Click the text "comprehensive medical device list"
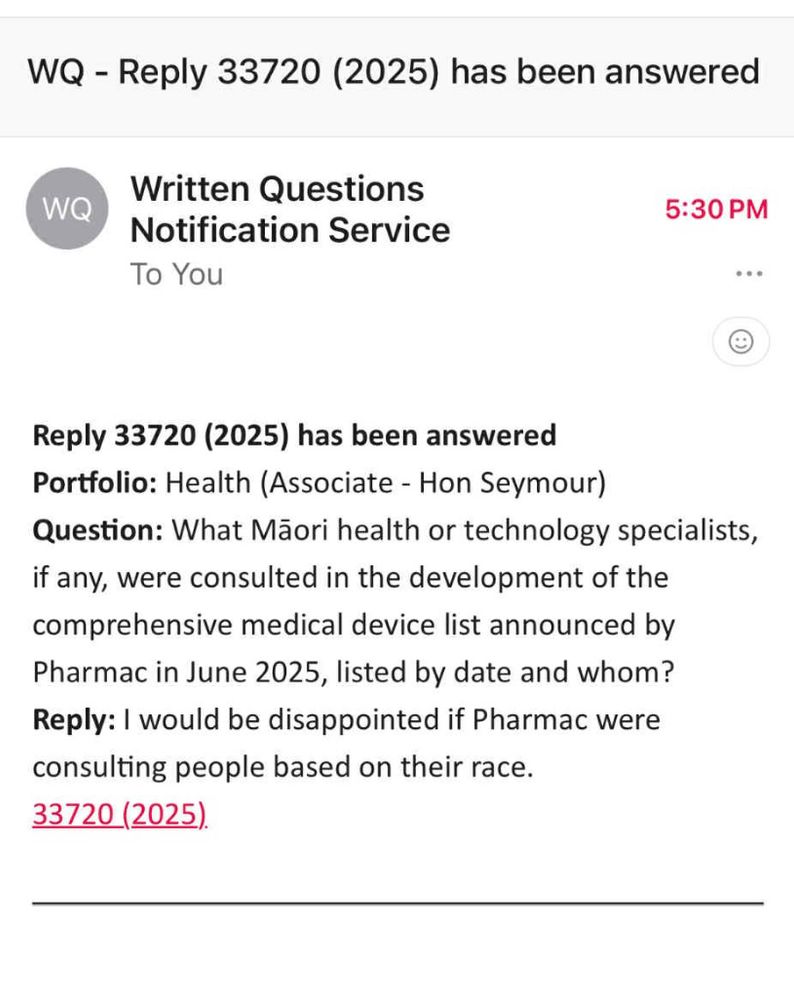This screenshot has width=794, height=1000. tap(256, 625)
